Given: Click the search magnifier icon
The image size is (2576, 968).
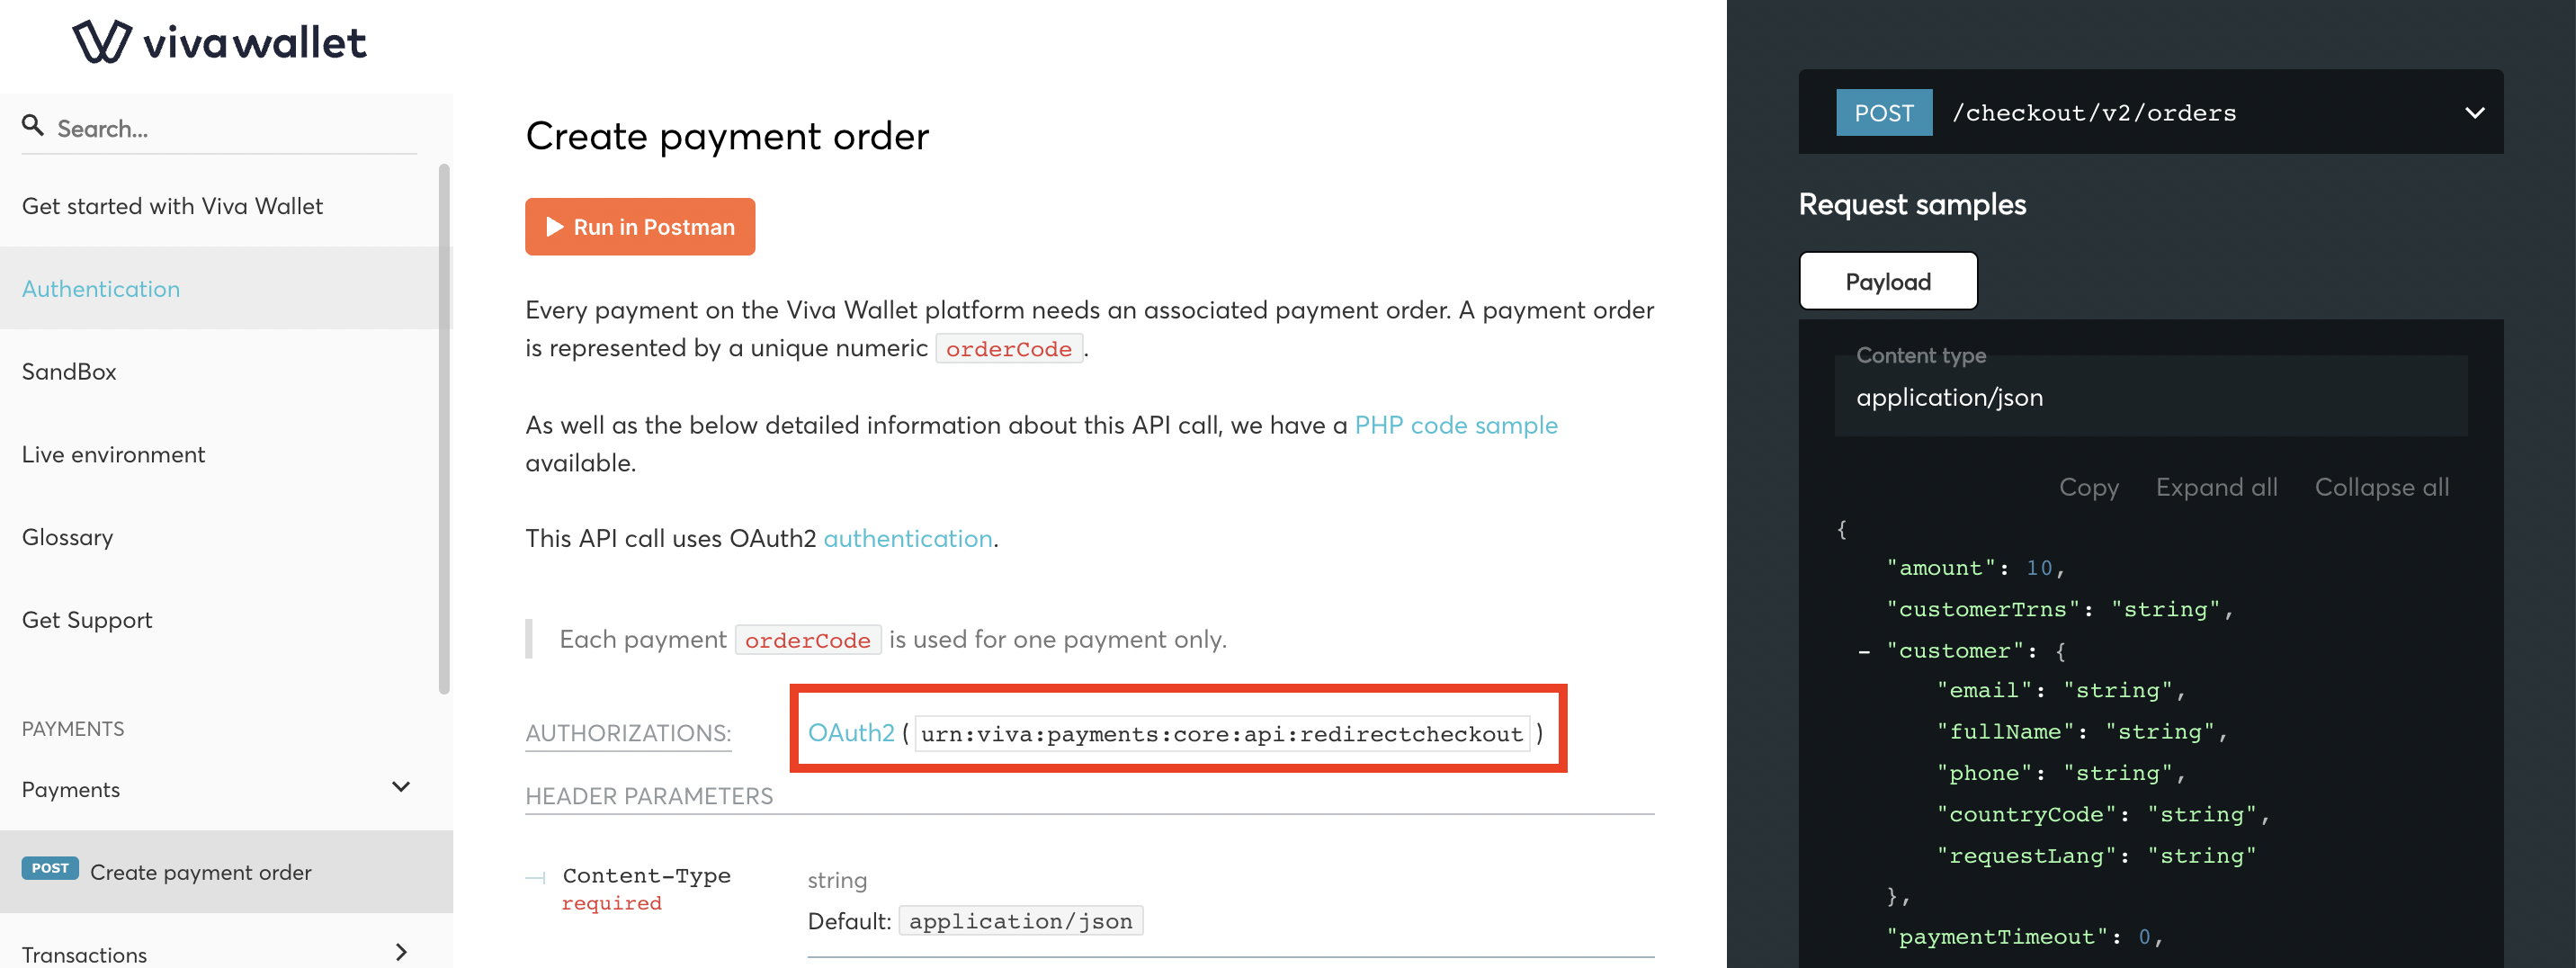Looking at the screenshot, I should pos(33,125).
